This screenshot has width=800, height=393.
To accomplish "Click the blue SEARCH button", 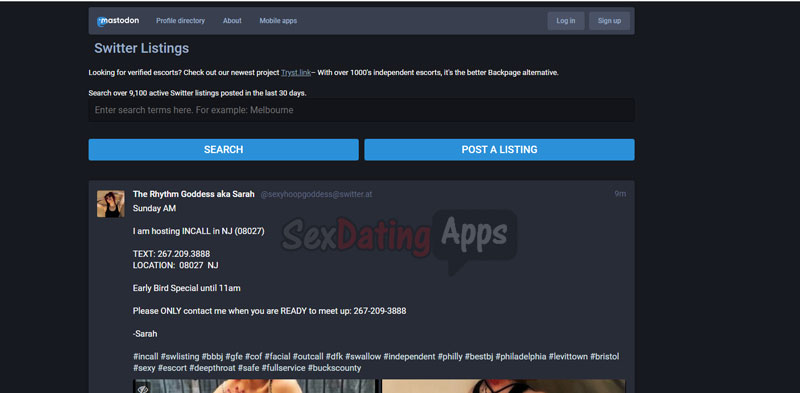I will [223, 150].
